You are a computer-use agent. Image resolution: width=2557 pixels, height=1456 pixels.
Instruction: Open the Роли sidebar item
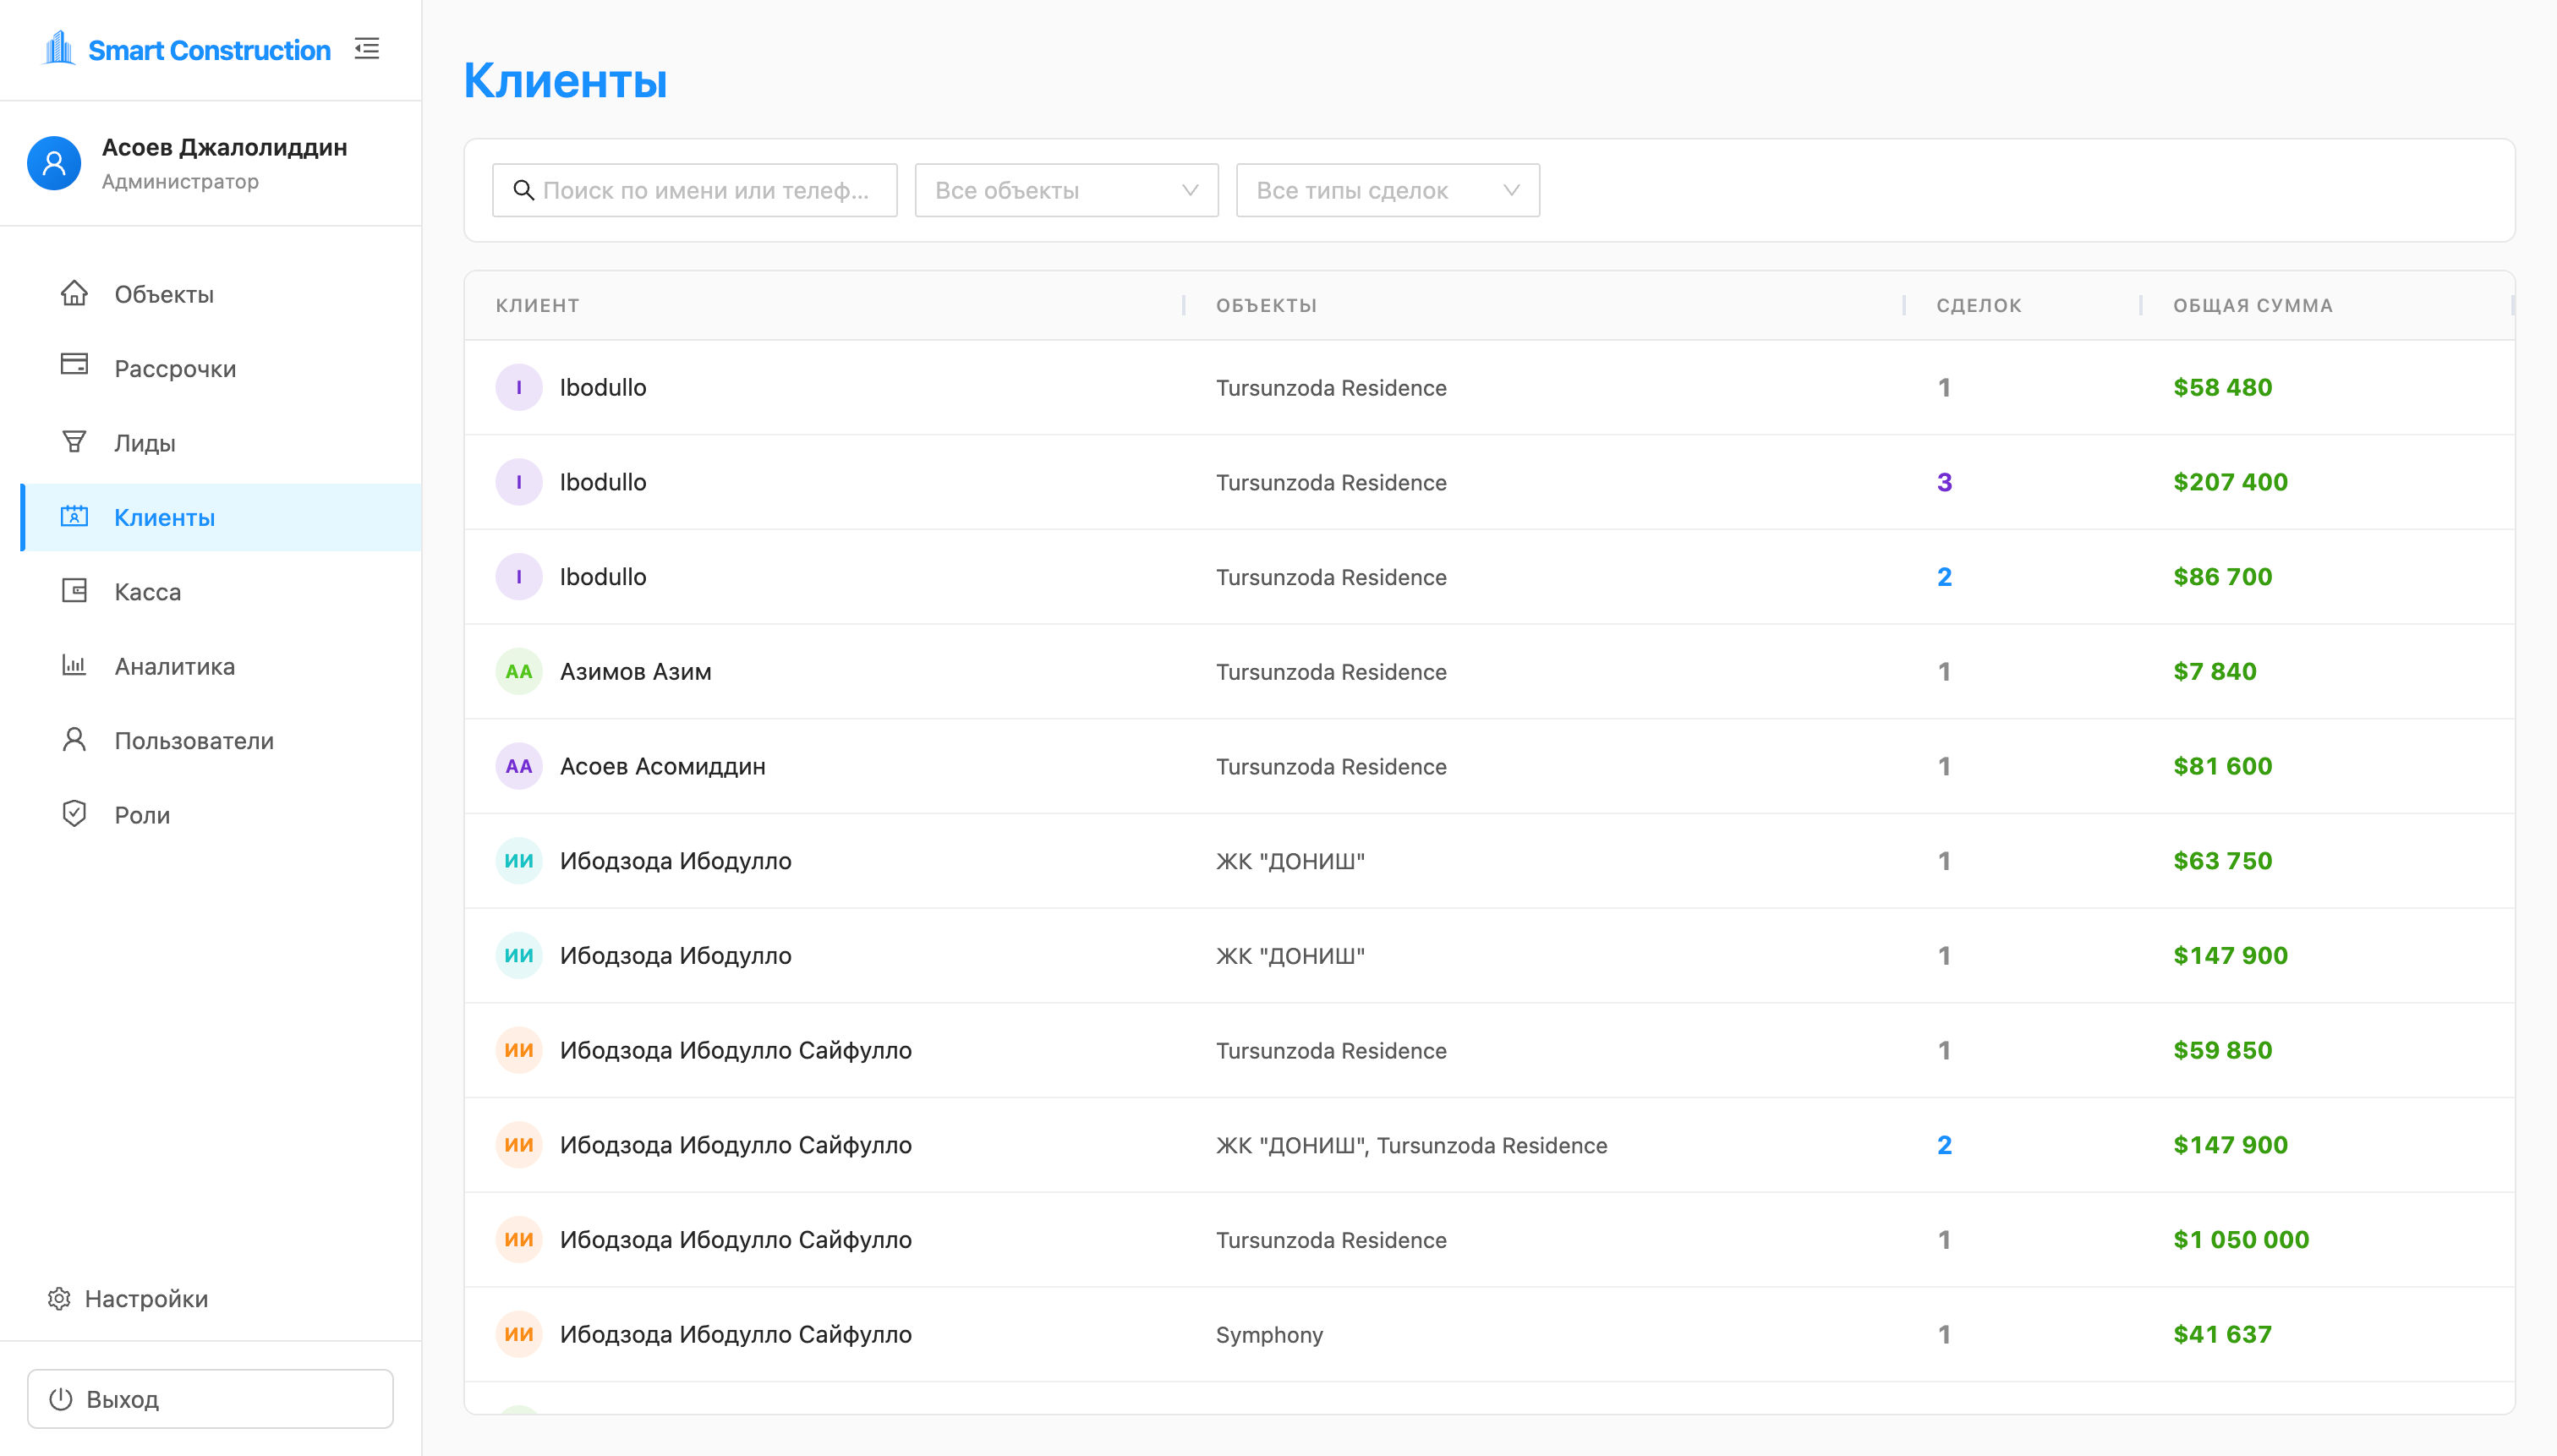click(x=221, y=815)
